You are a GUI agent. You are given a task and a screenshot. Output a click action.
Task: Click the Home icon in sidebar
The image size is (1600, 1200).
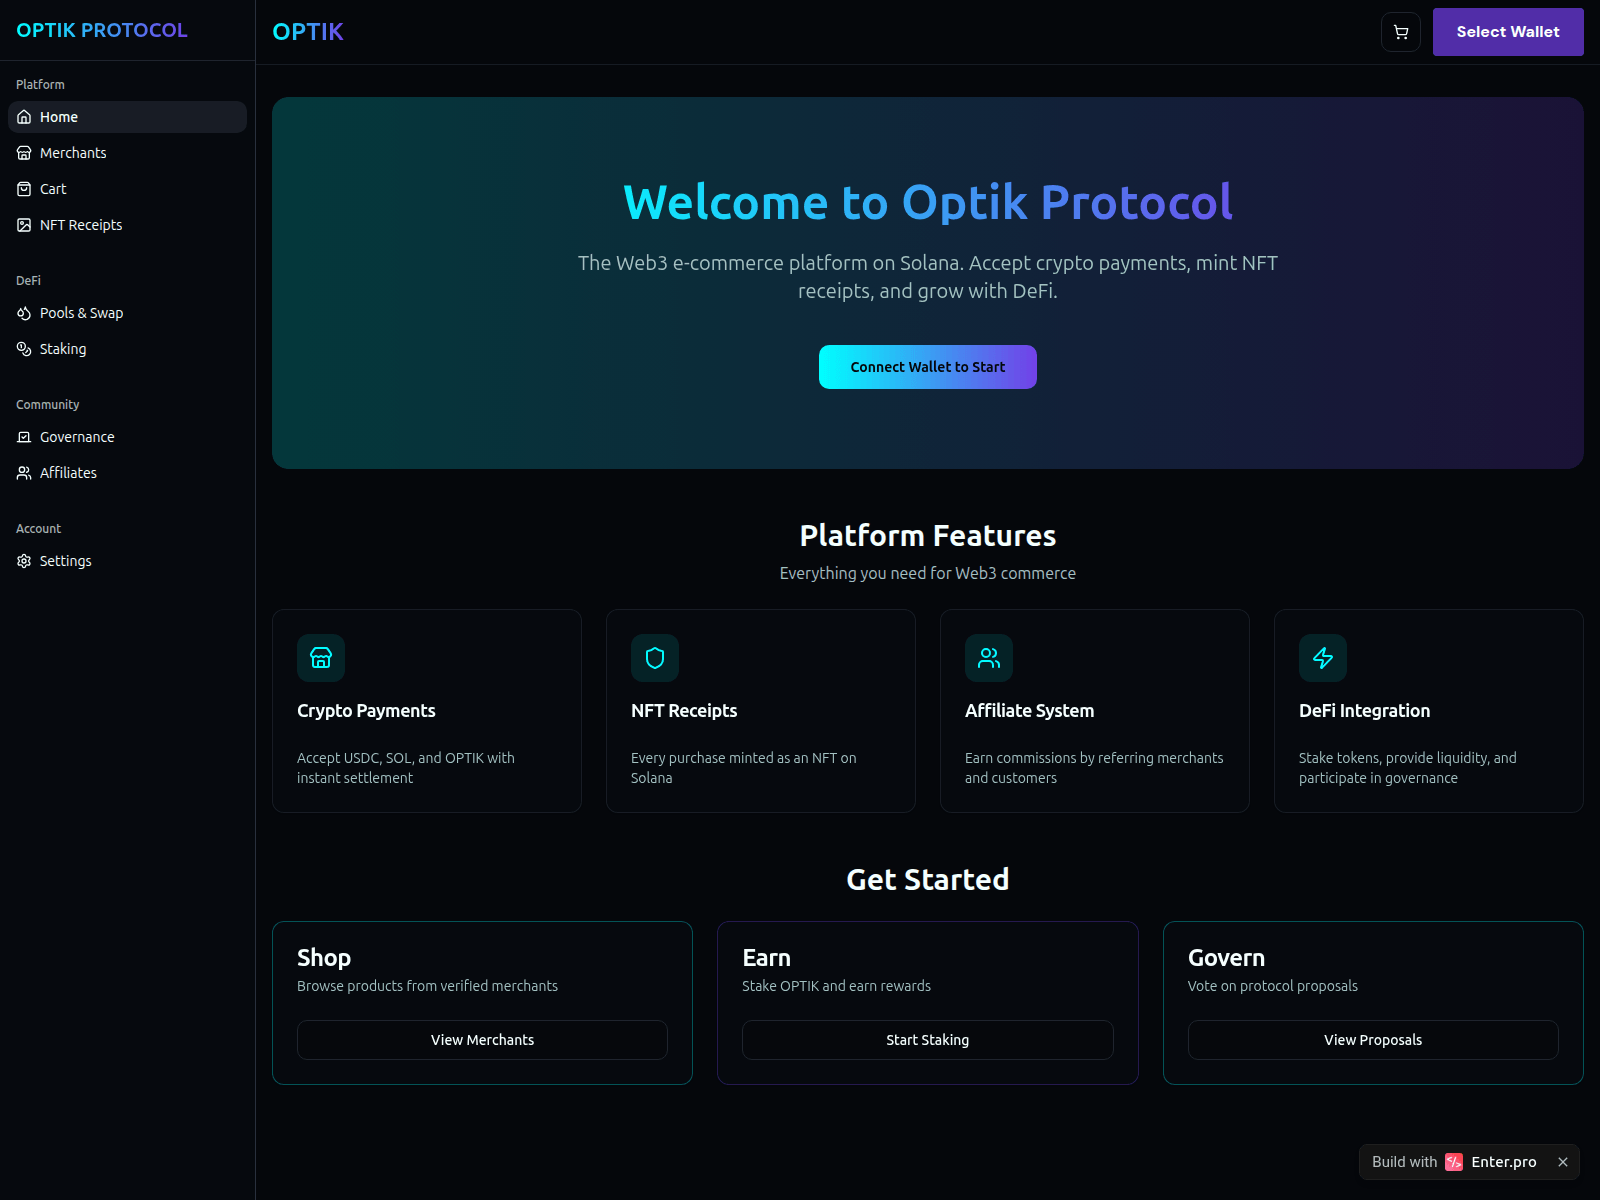[x=24, y=117]
